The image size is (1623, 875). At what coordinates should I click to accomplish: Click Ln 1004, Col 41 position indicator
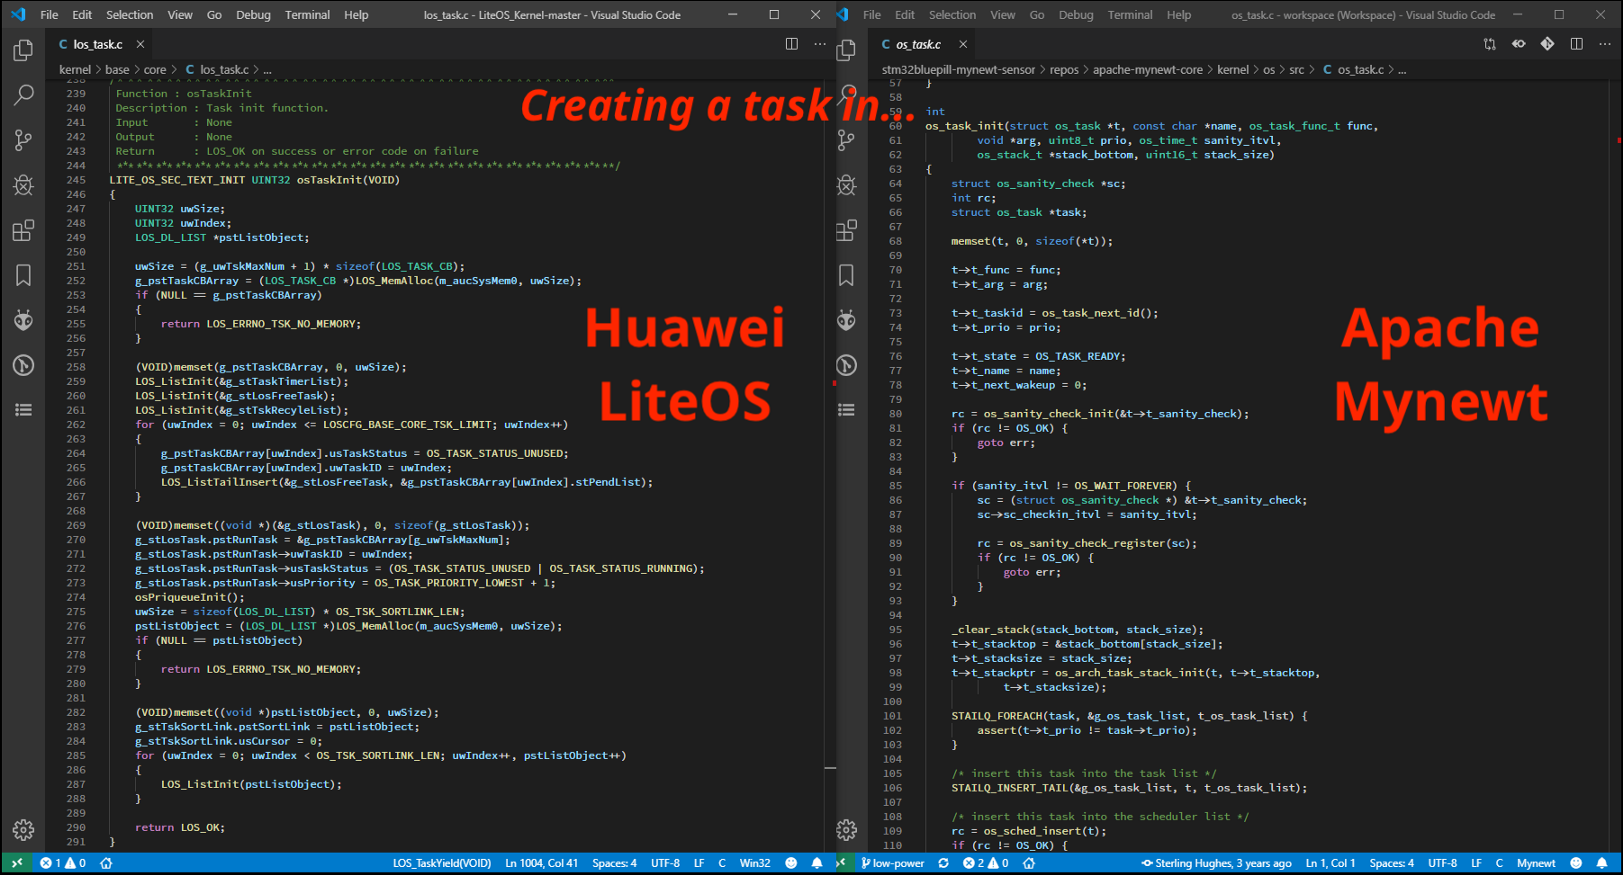click(541, 863)
